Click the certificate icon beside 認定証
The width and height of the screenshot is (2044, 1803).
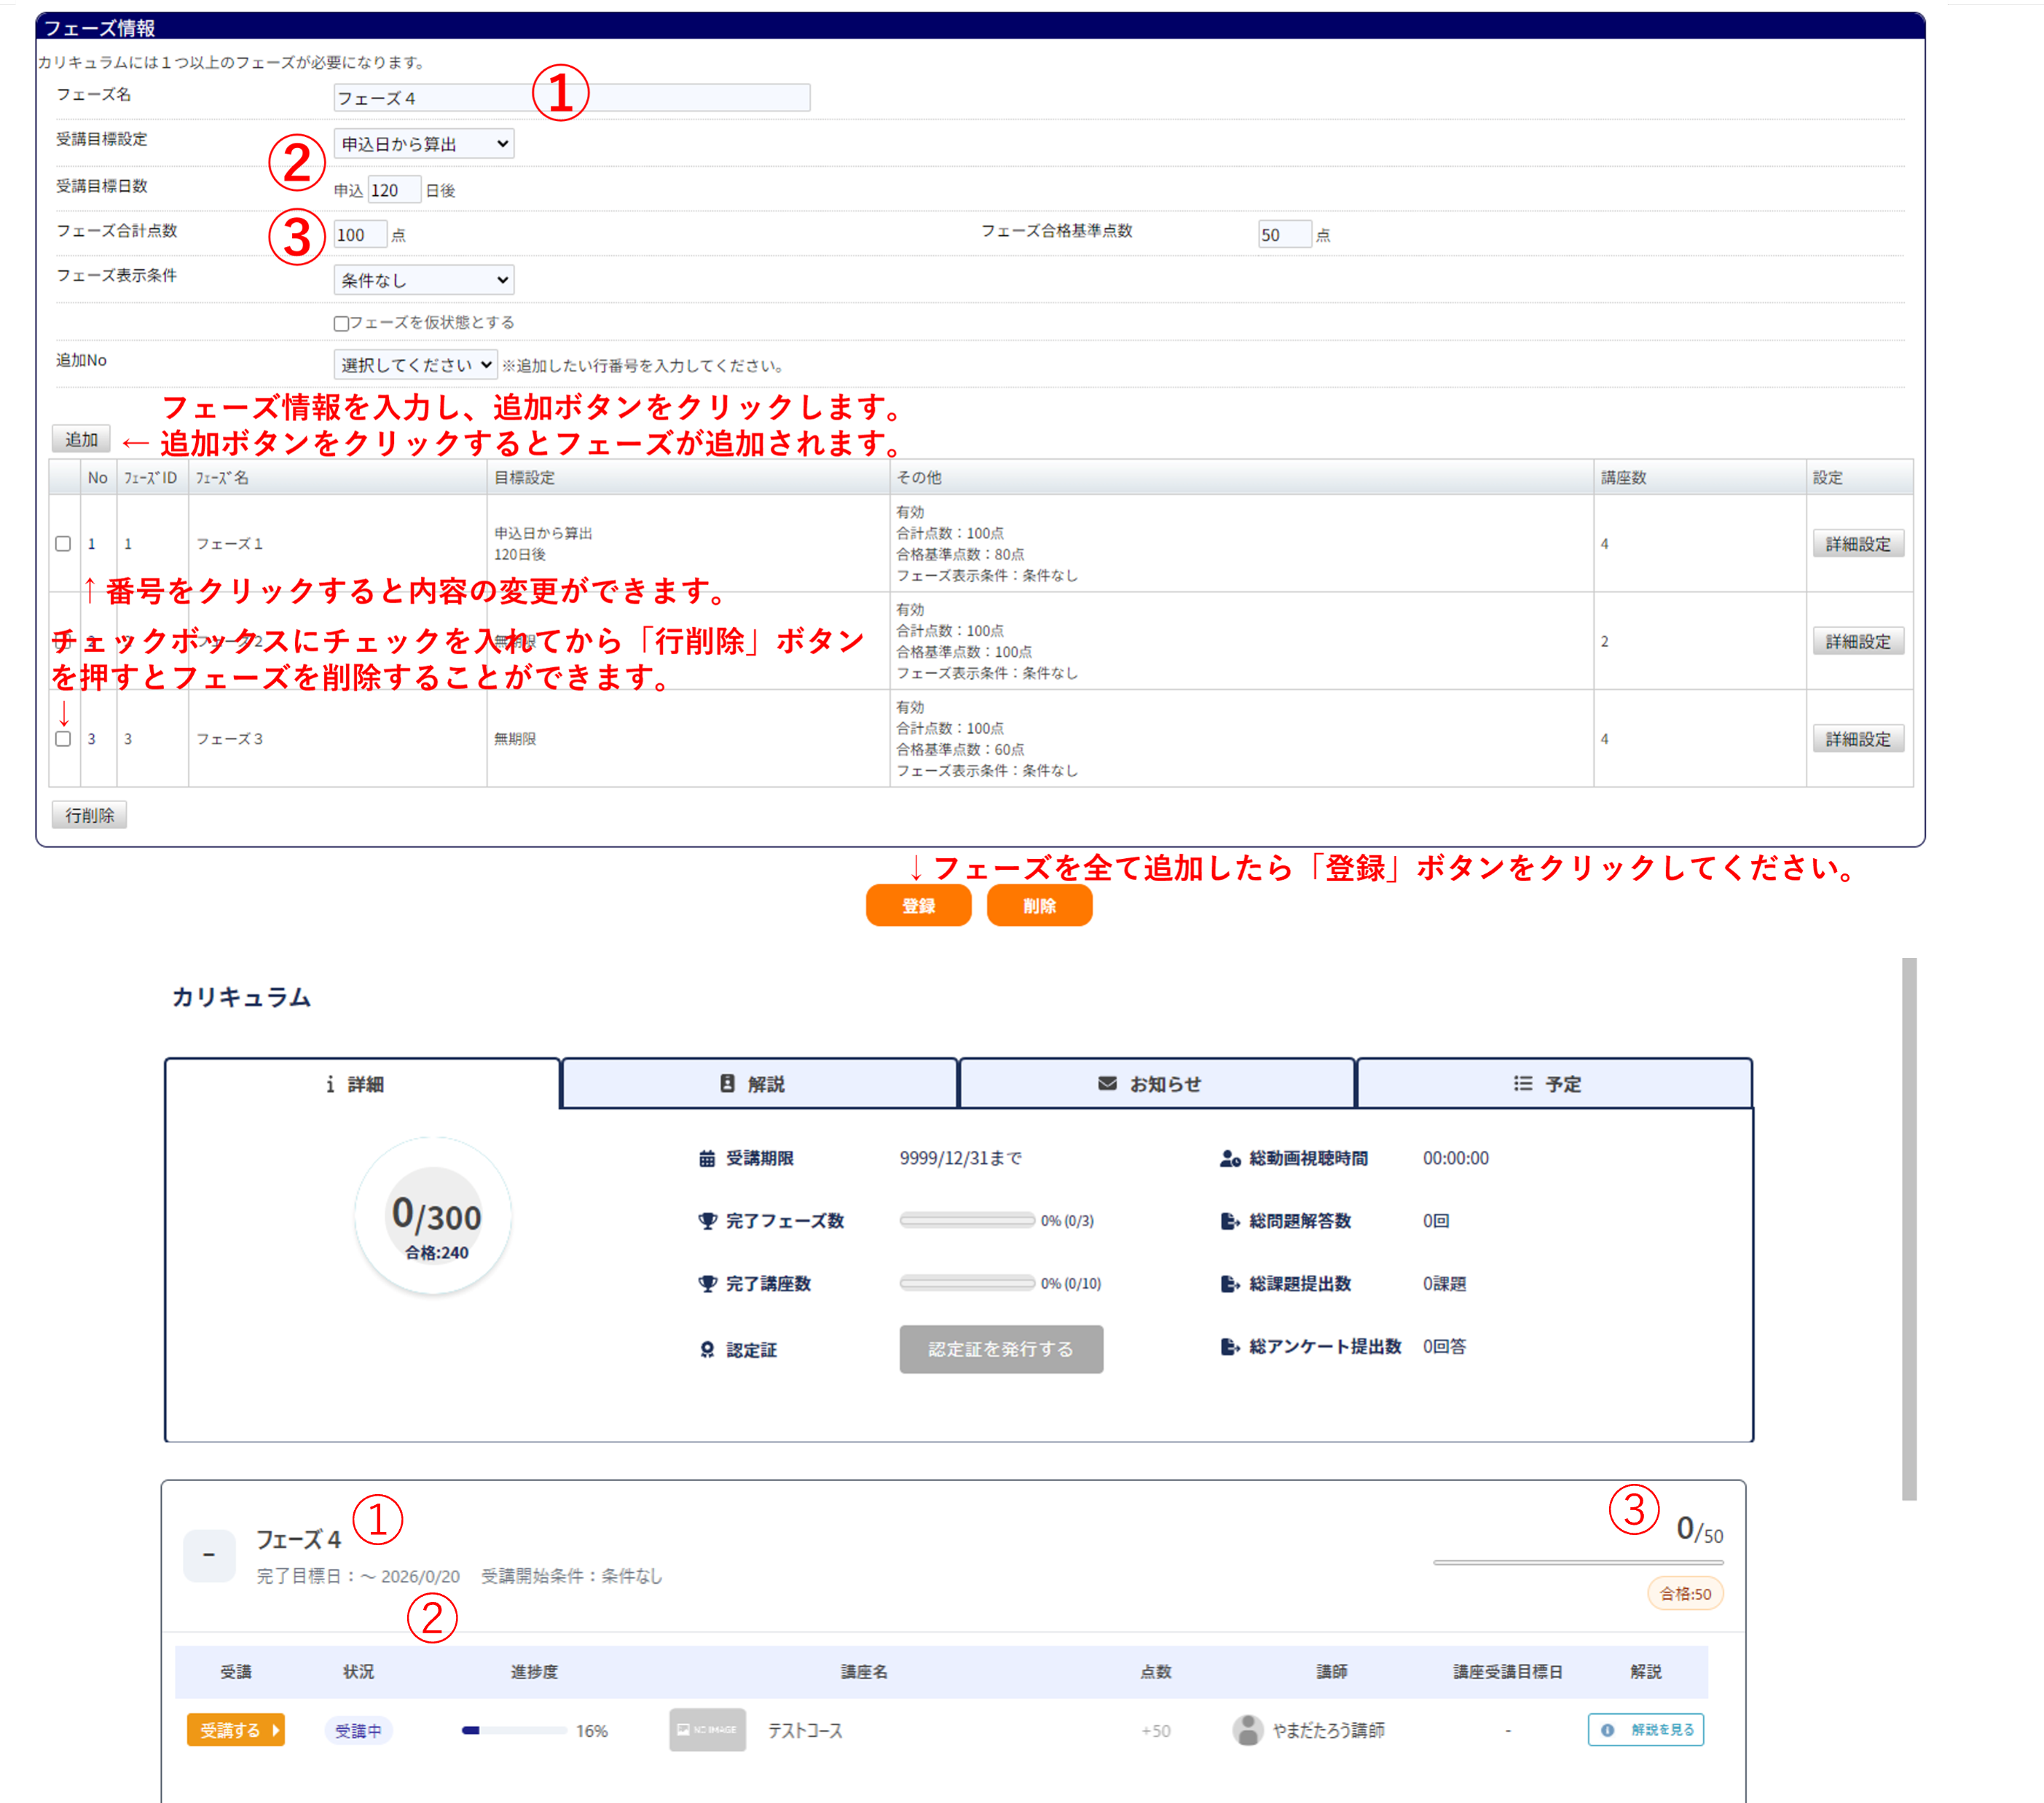click(x=707, y=1350)
